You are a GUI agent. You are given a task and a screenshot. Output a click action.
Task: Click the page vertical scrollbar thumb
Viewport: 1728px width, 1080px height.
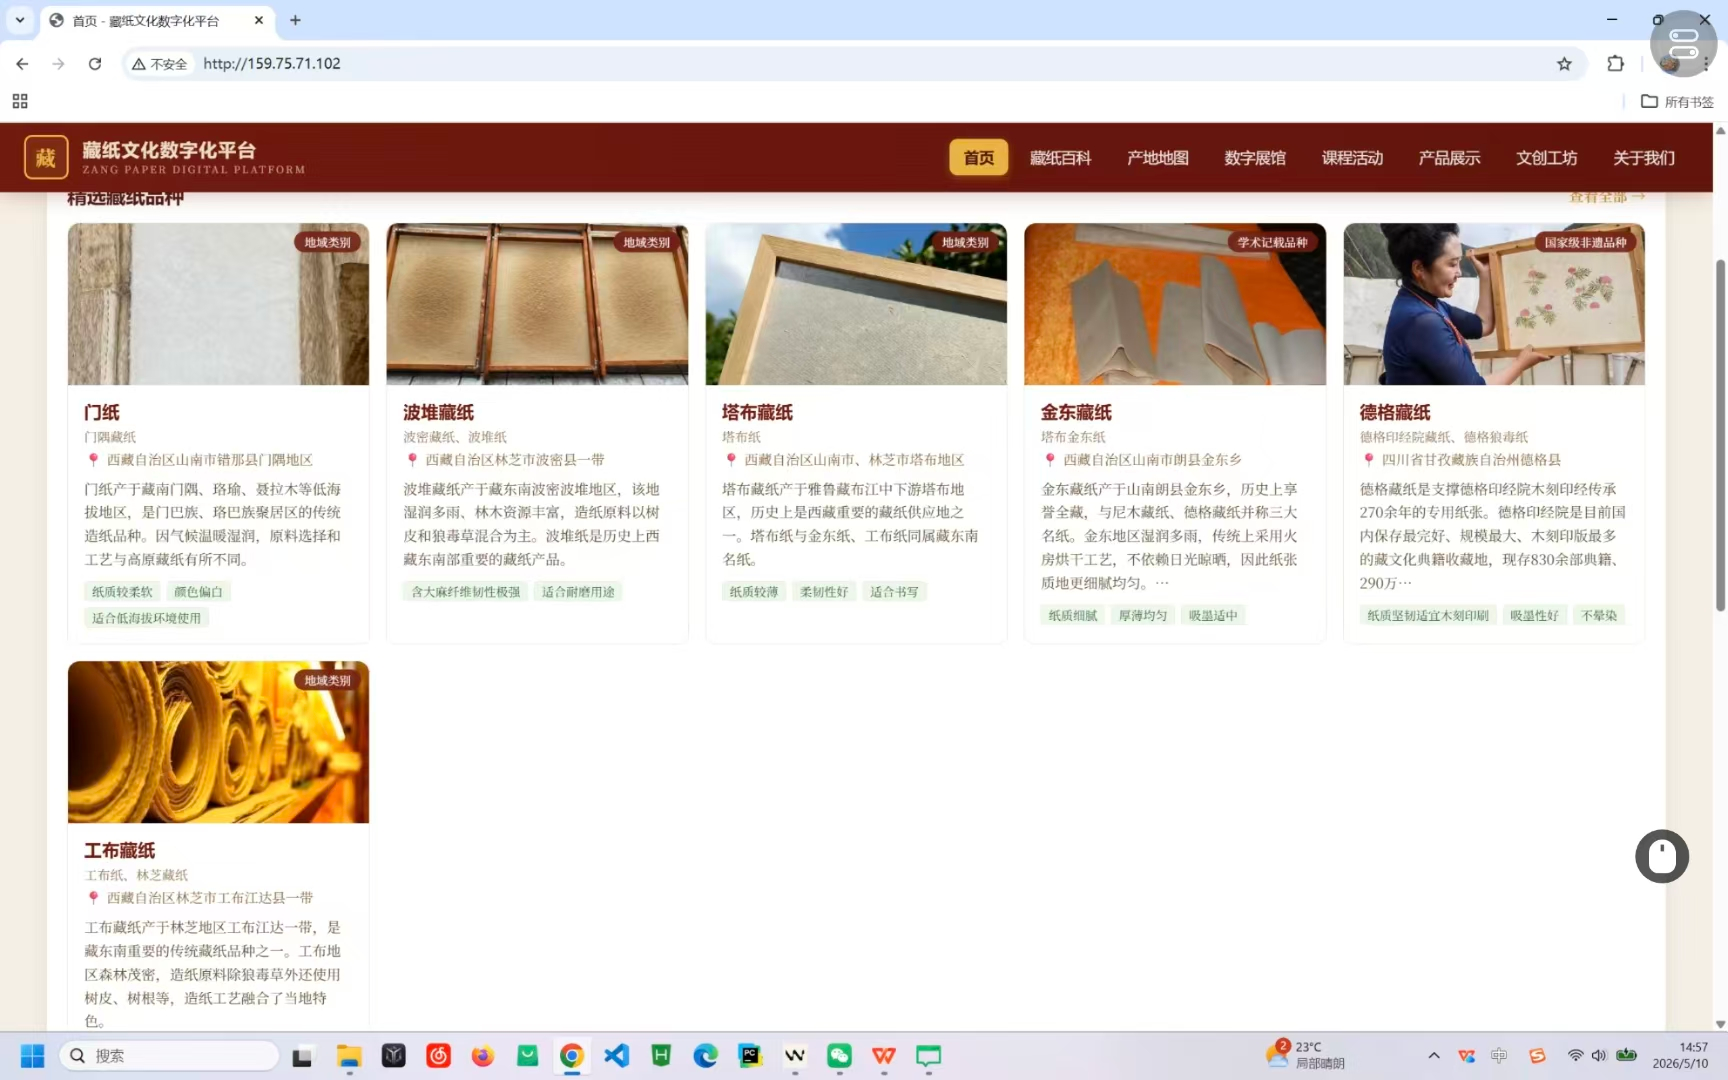click(x=1720, y=435)
